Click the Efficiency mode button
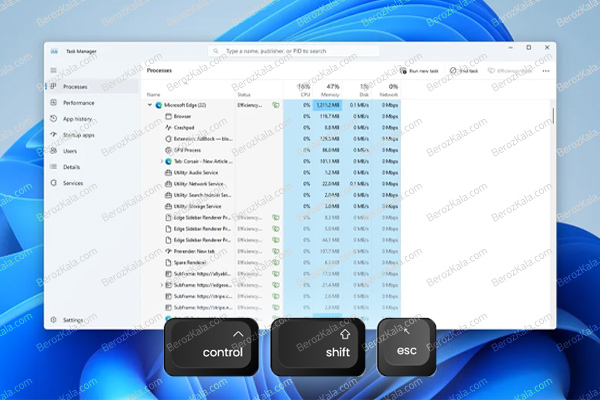Screen dimensions: 600x400 pos(510,71)
